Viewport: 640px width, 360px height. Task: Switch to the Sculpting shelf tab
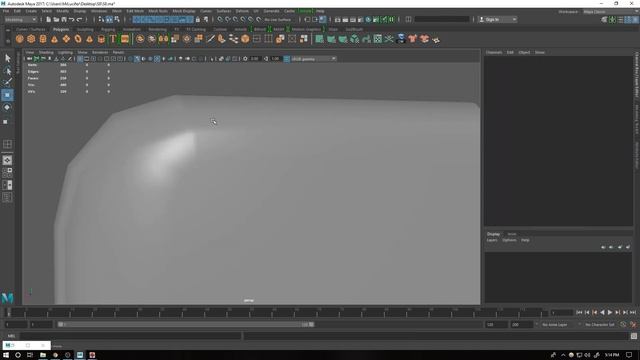85,29
